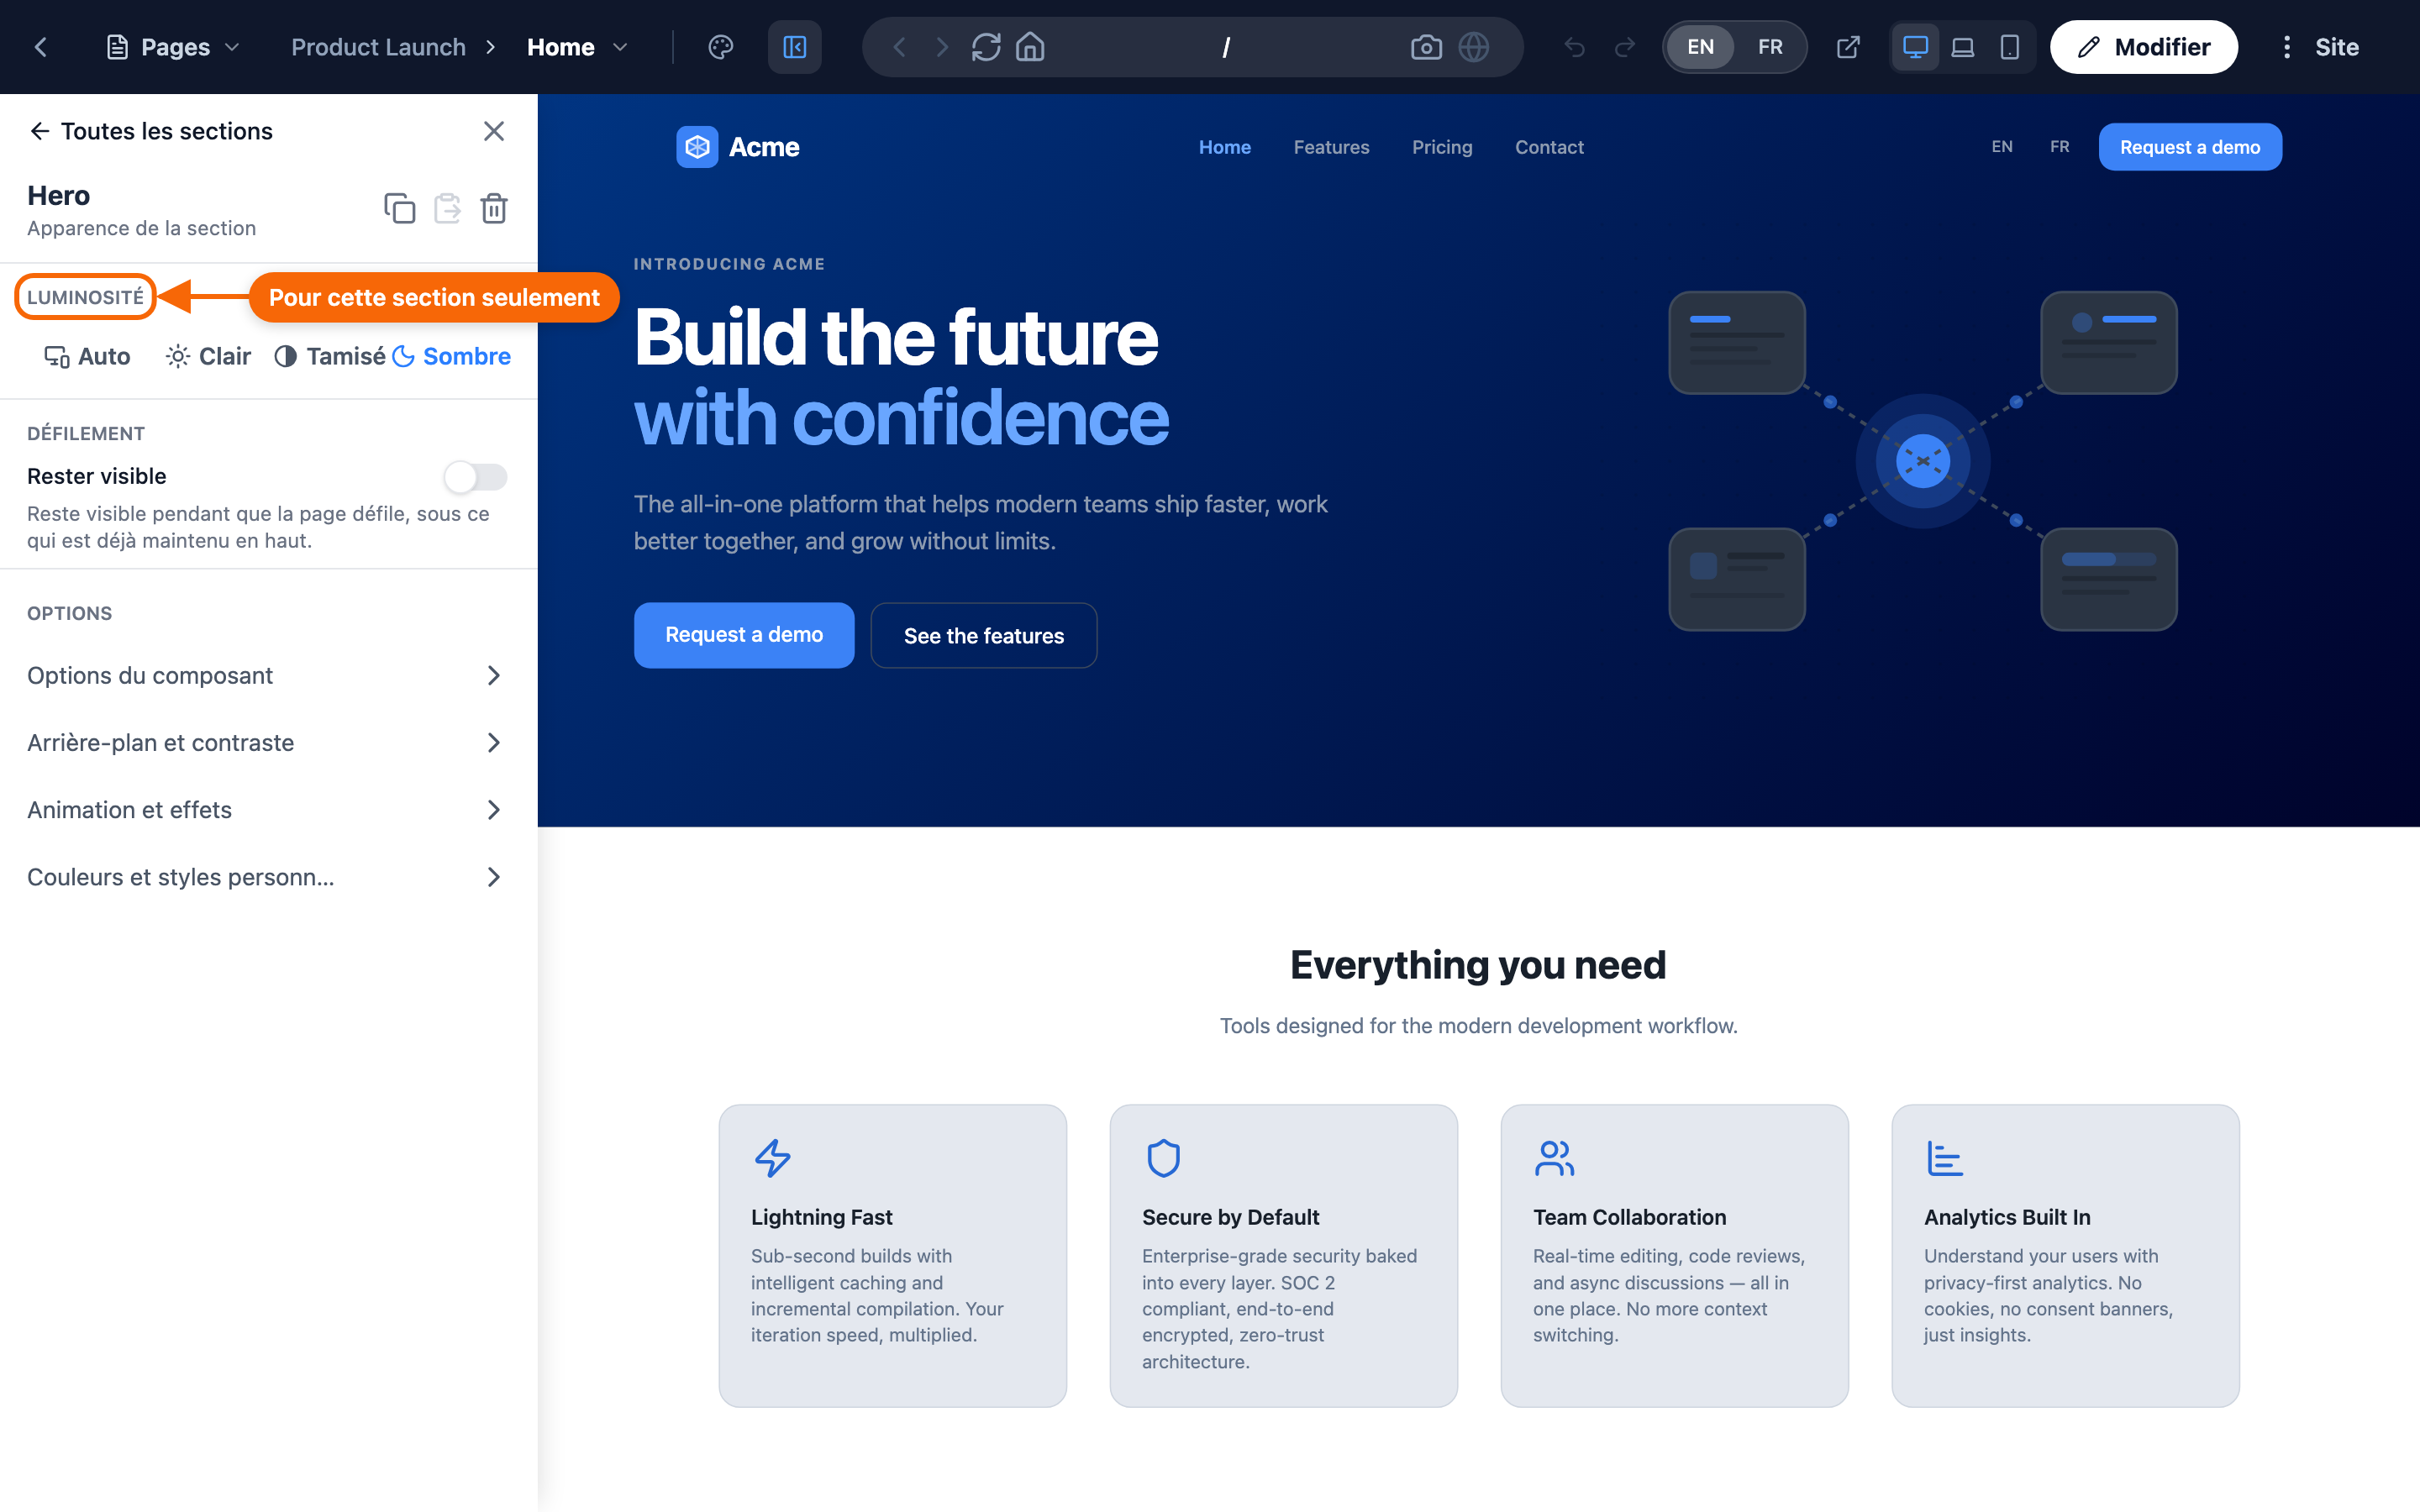Open the Site menu
This screenshot has width=2420, height=1512.
click(x=2319, y=47)
